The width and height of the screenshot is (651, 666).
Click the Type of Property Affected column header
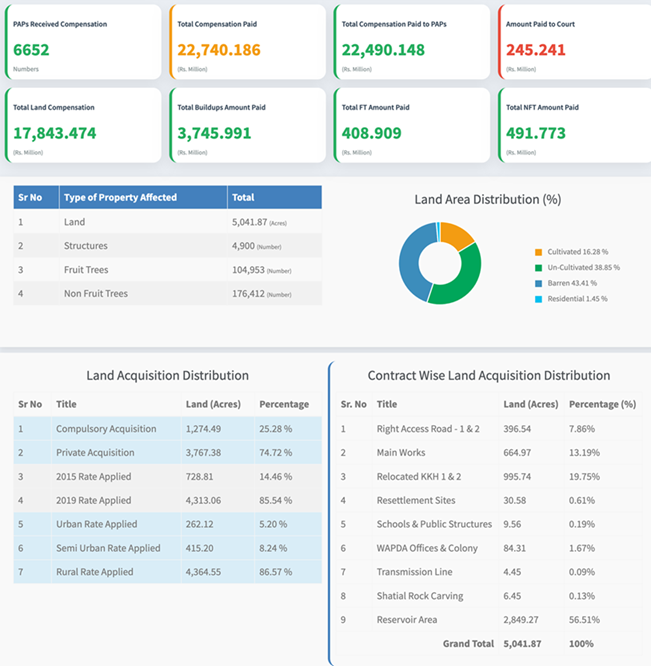pyautogui.click(x=143, y=197)
